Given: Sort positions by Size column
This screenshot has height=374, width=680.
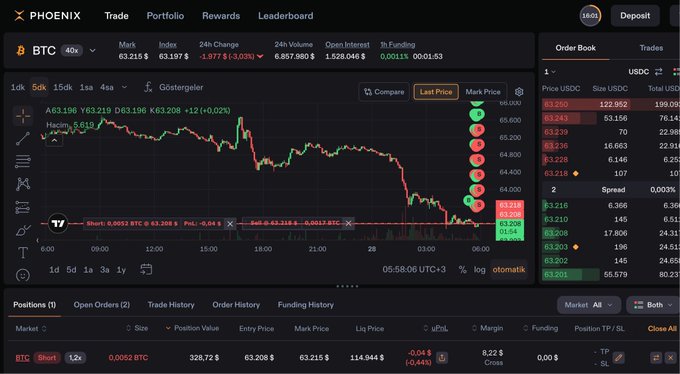Looking at the screenshot, I should point(137,328).
